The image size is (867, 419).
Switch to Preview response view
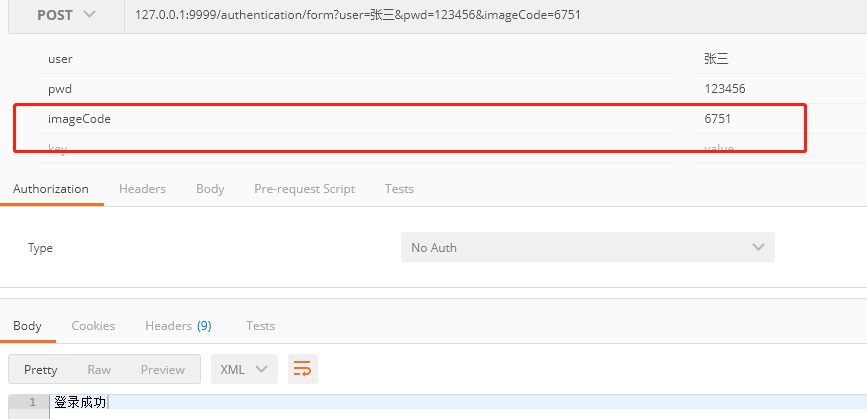(162, 369)
